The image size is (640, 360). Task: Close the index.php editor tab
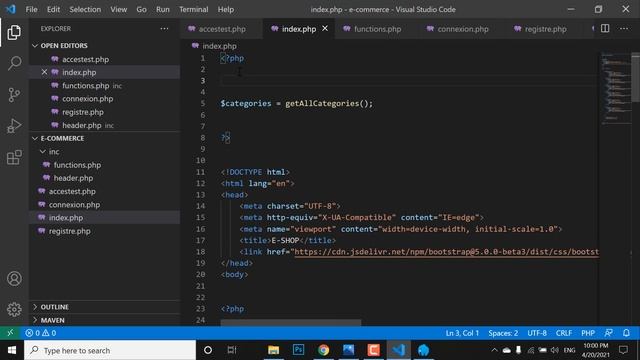325,29
